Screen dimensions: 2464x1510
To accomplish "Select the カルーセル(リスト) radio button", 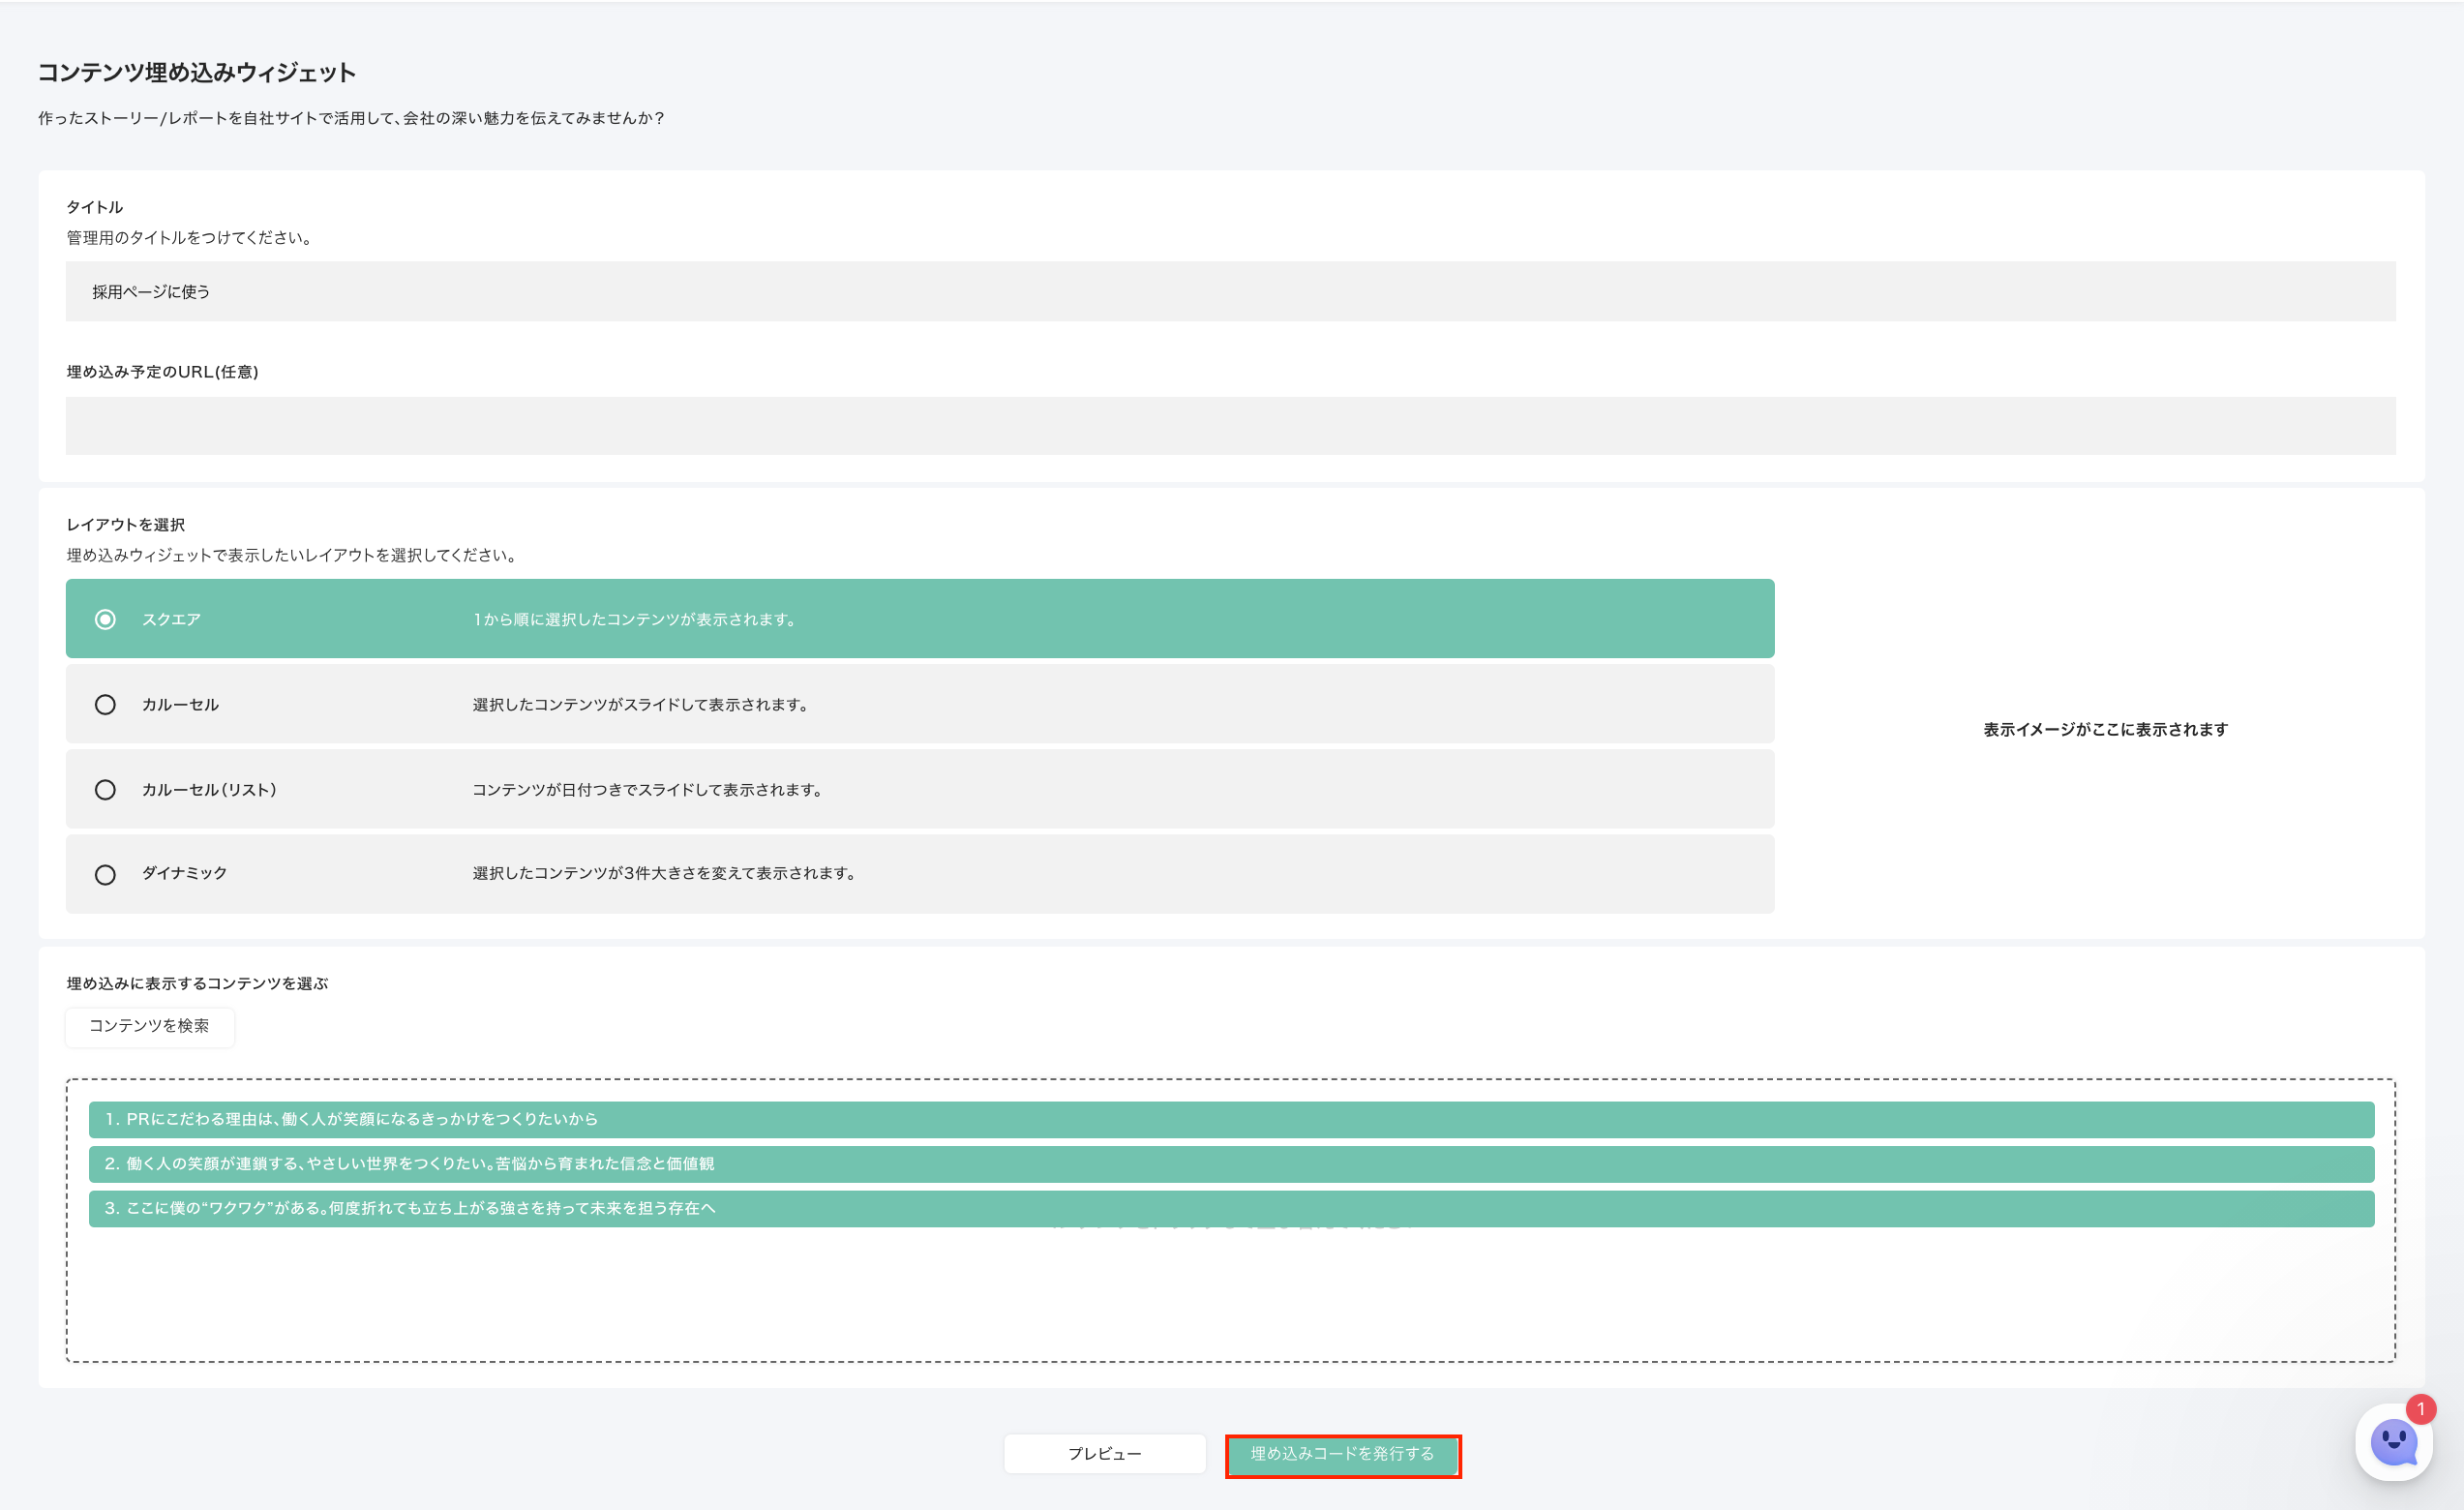I will 105,789.
